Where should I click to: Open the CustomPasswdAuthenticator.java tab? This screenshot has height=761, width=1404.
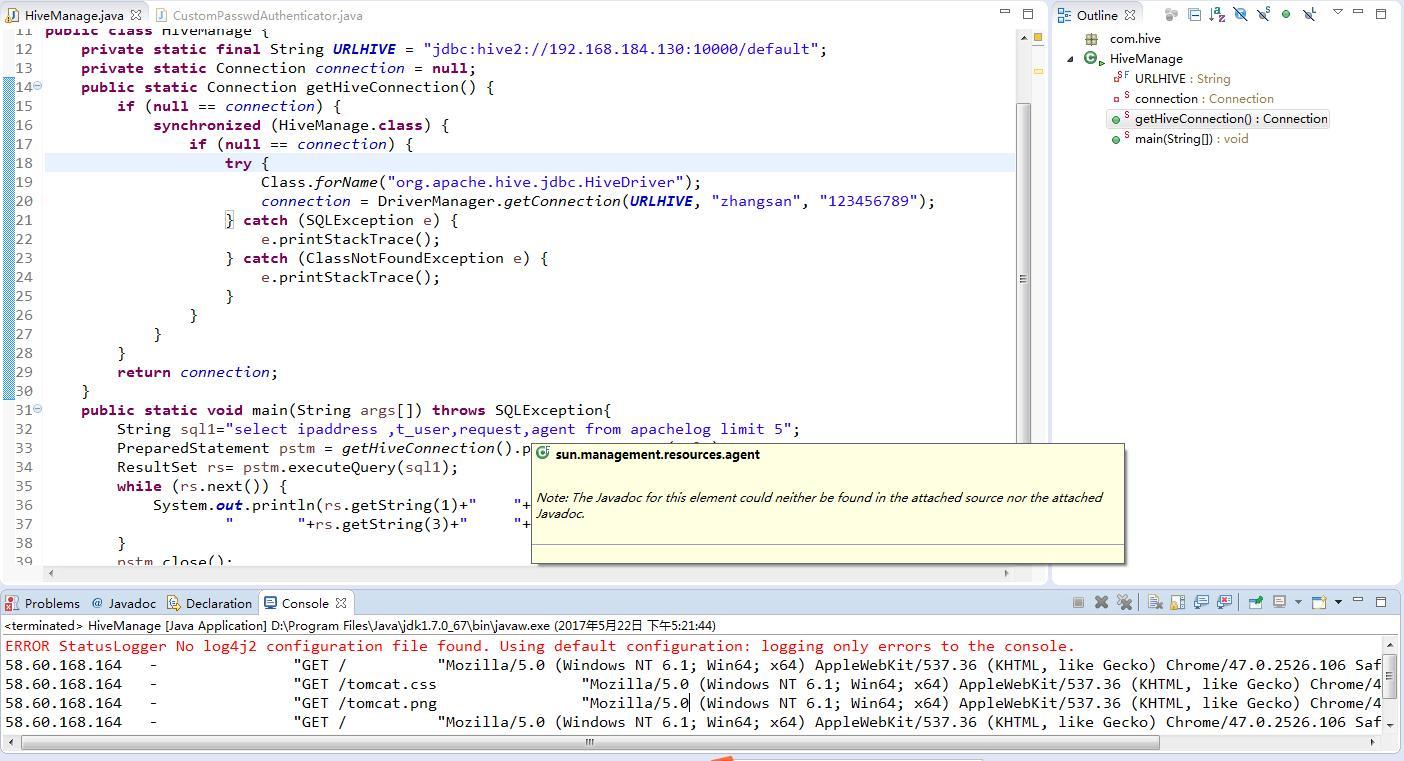[260, 15]
